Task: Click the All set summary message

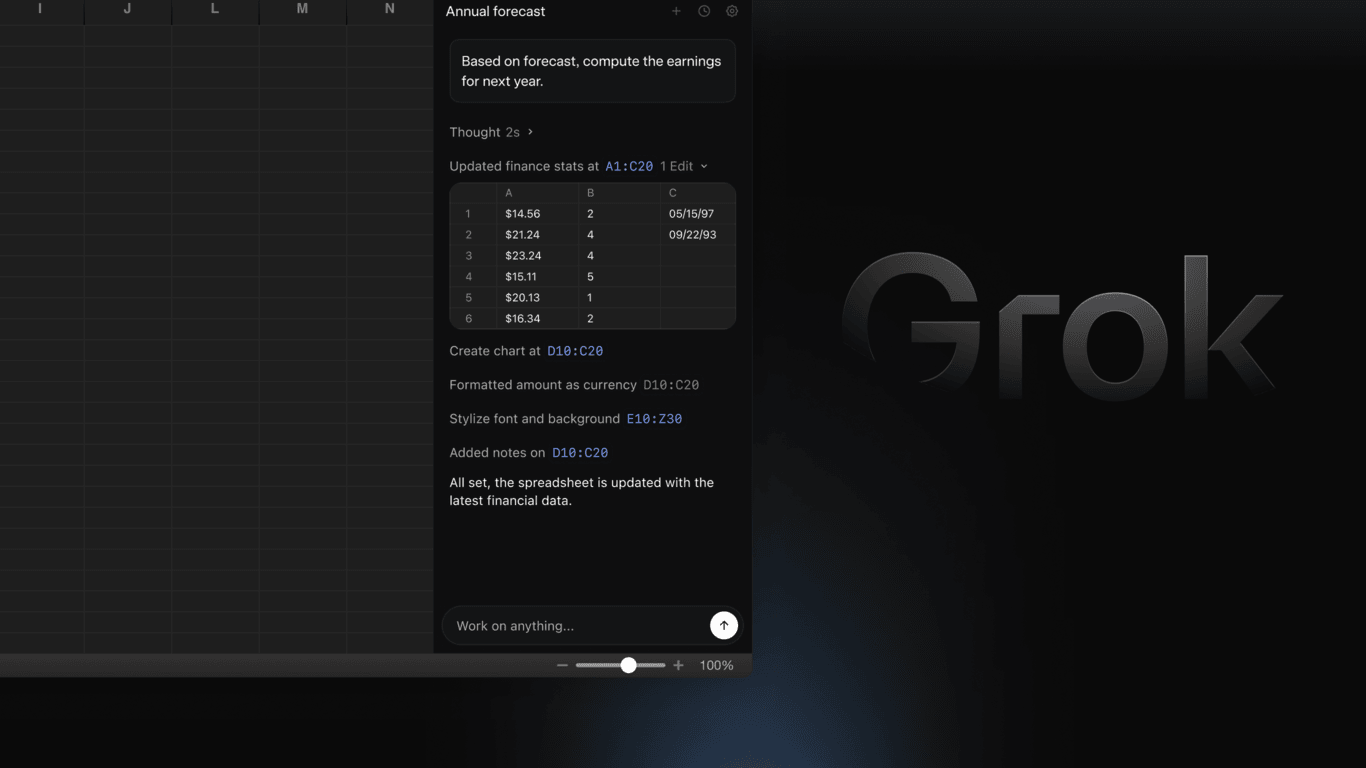Action: (582, 492)
